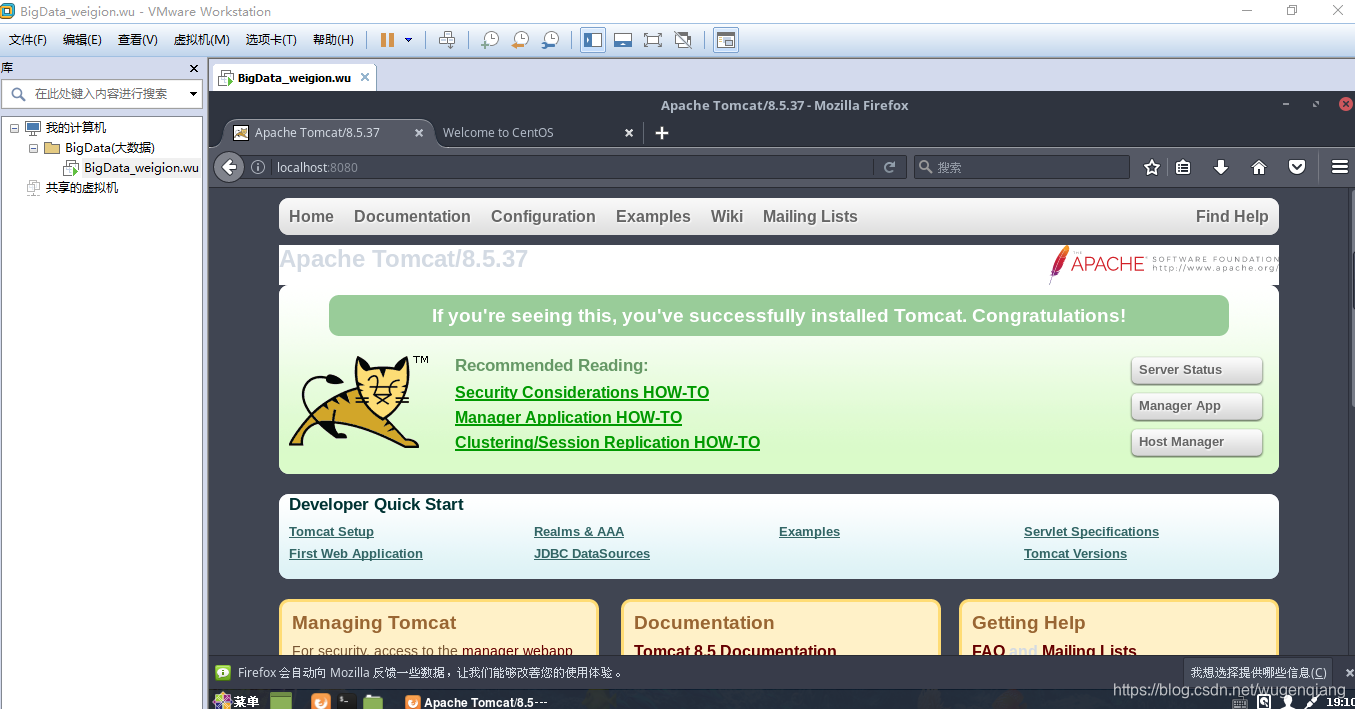1355x709 pixels.
Task: Open the power options dropdown arrow beside pause
Action: coord(408,40)
